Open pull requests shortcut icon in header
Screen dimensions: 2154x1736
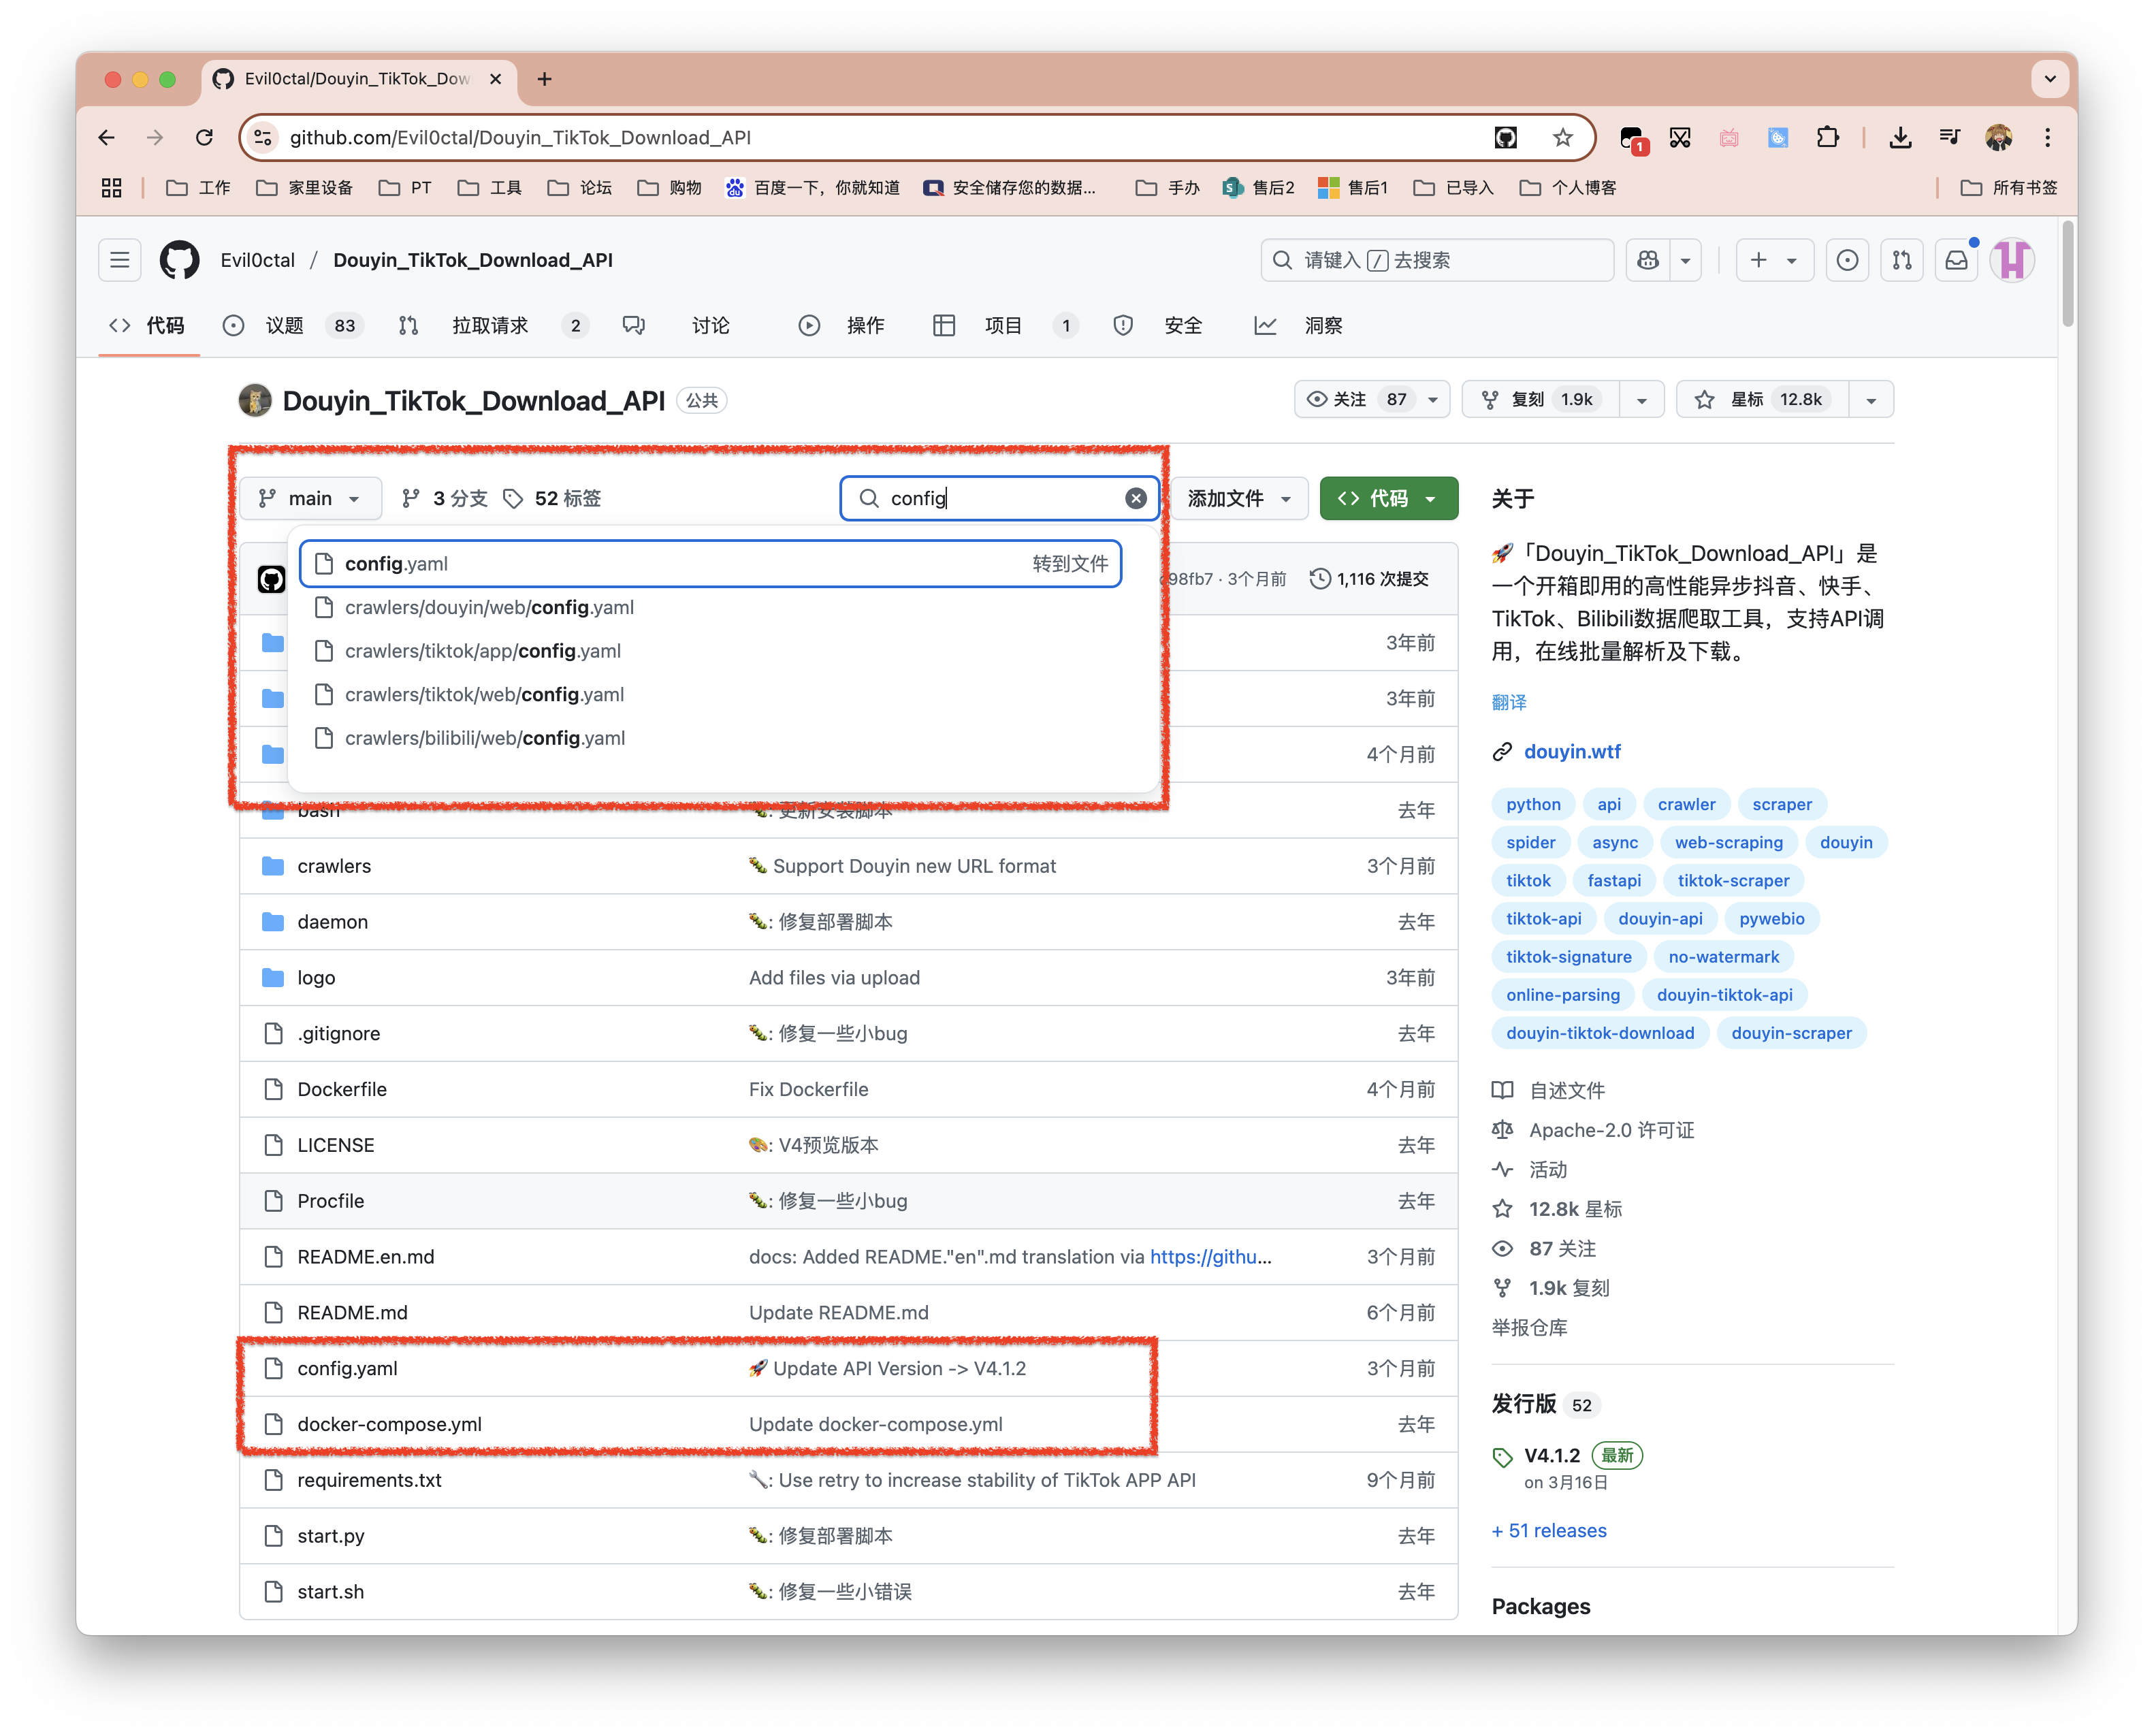[1901, 260]
